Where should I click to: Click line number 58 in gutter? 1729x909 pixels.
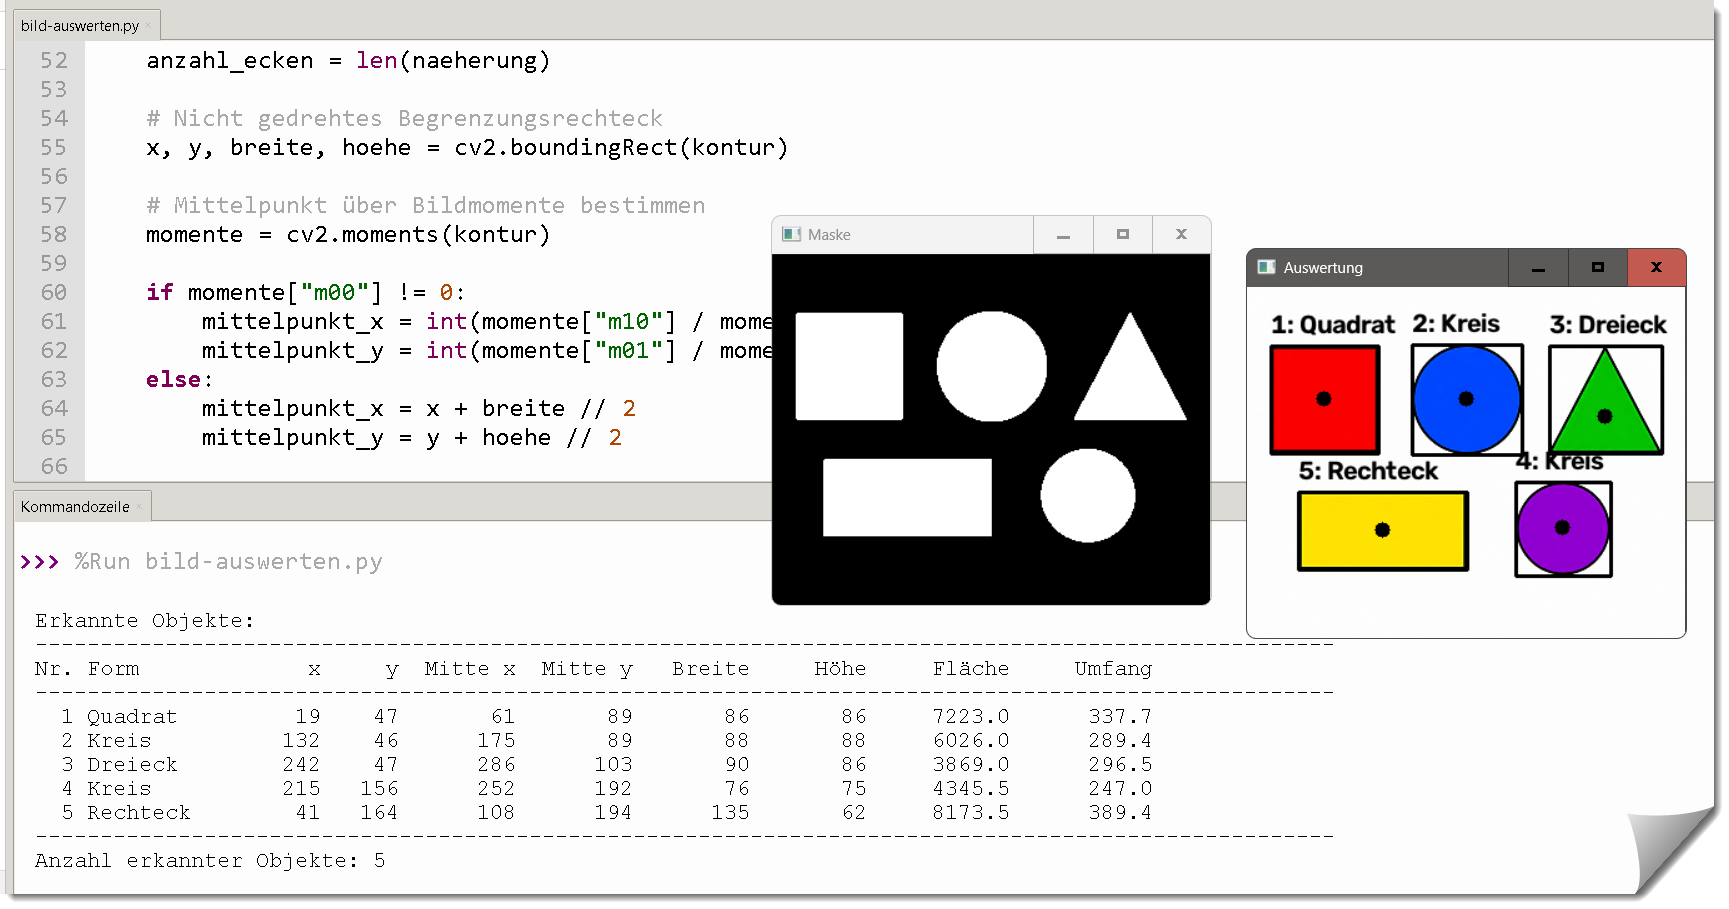pos(54,235)
